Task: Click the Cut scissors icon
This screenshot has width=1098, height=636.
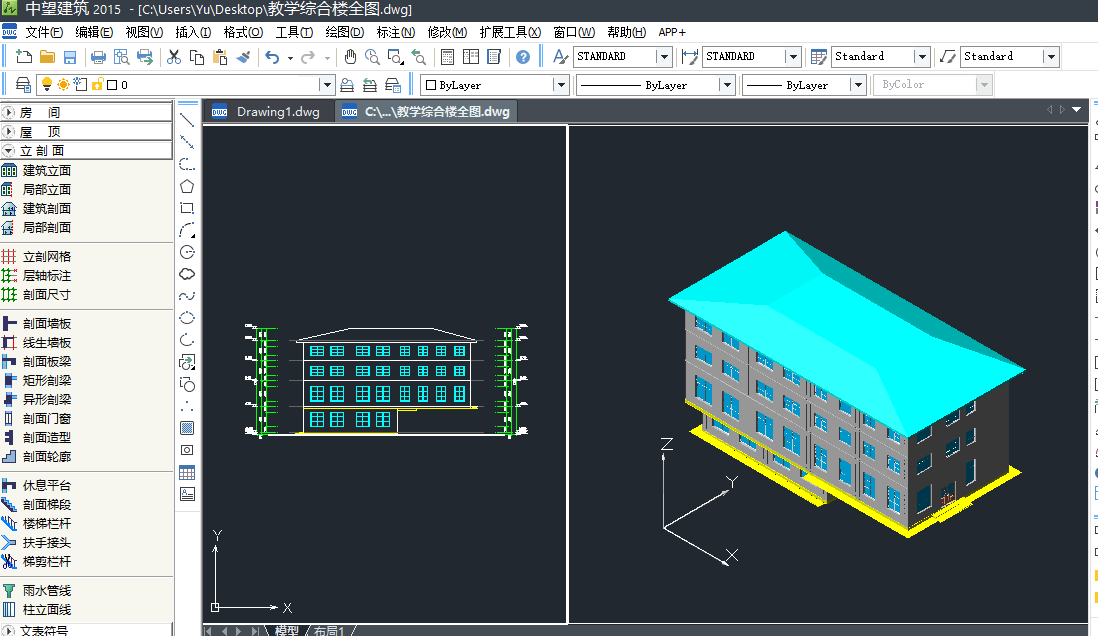Action: (x=174, y=57)
